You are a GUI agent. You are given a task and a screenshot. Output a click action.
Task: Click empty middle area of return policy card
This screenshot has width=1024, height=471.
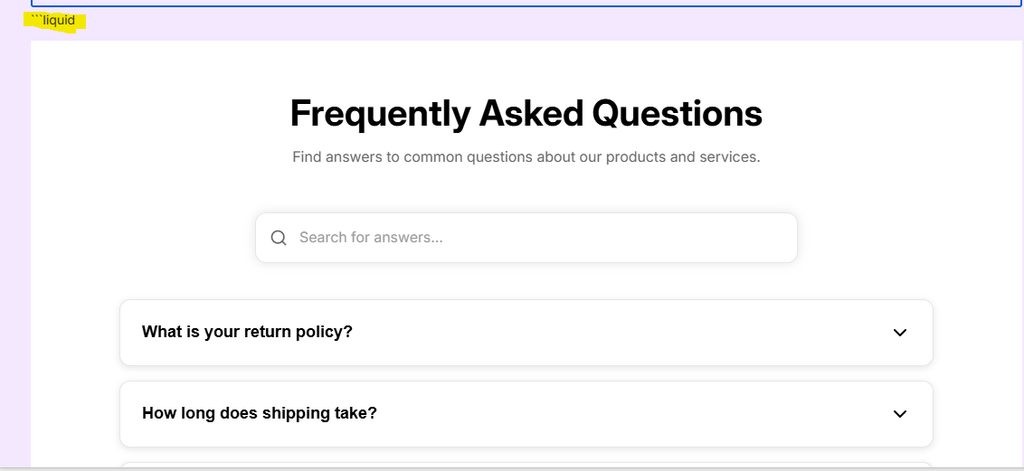[x=620, y=332]
